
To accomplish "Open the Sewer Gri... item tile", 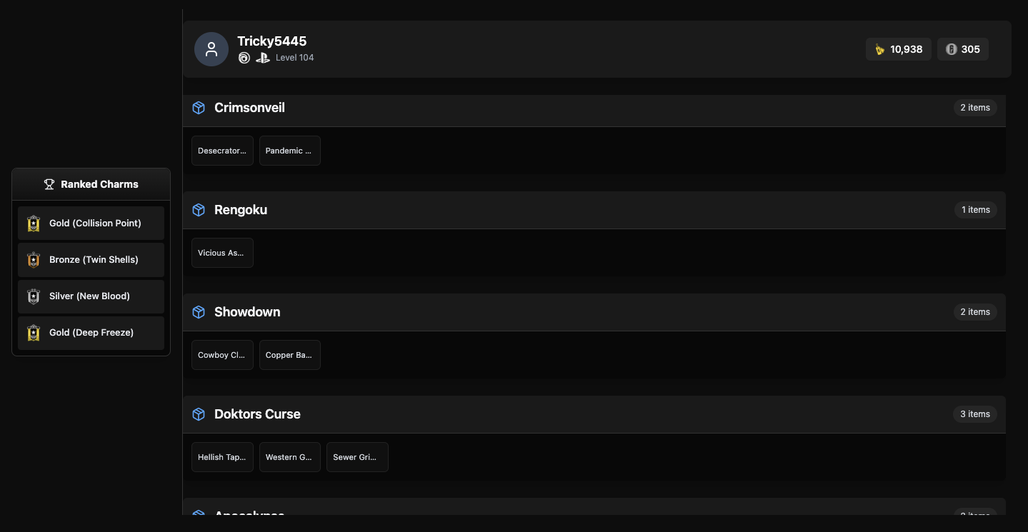I will (x=357, y=457).
